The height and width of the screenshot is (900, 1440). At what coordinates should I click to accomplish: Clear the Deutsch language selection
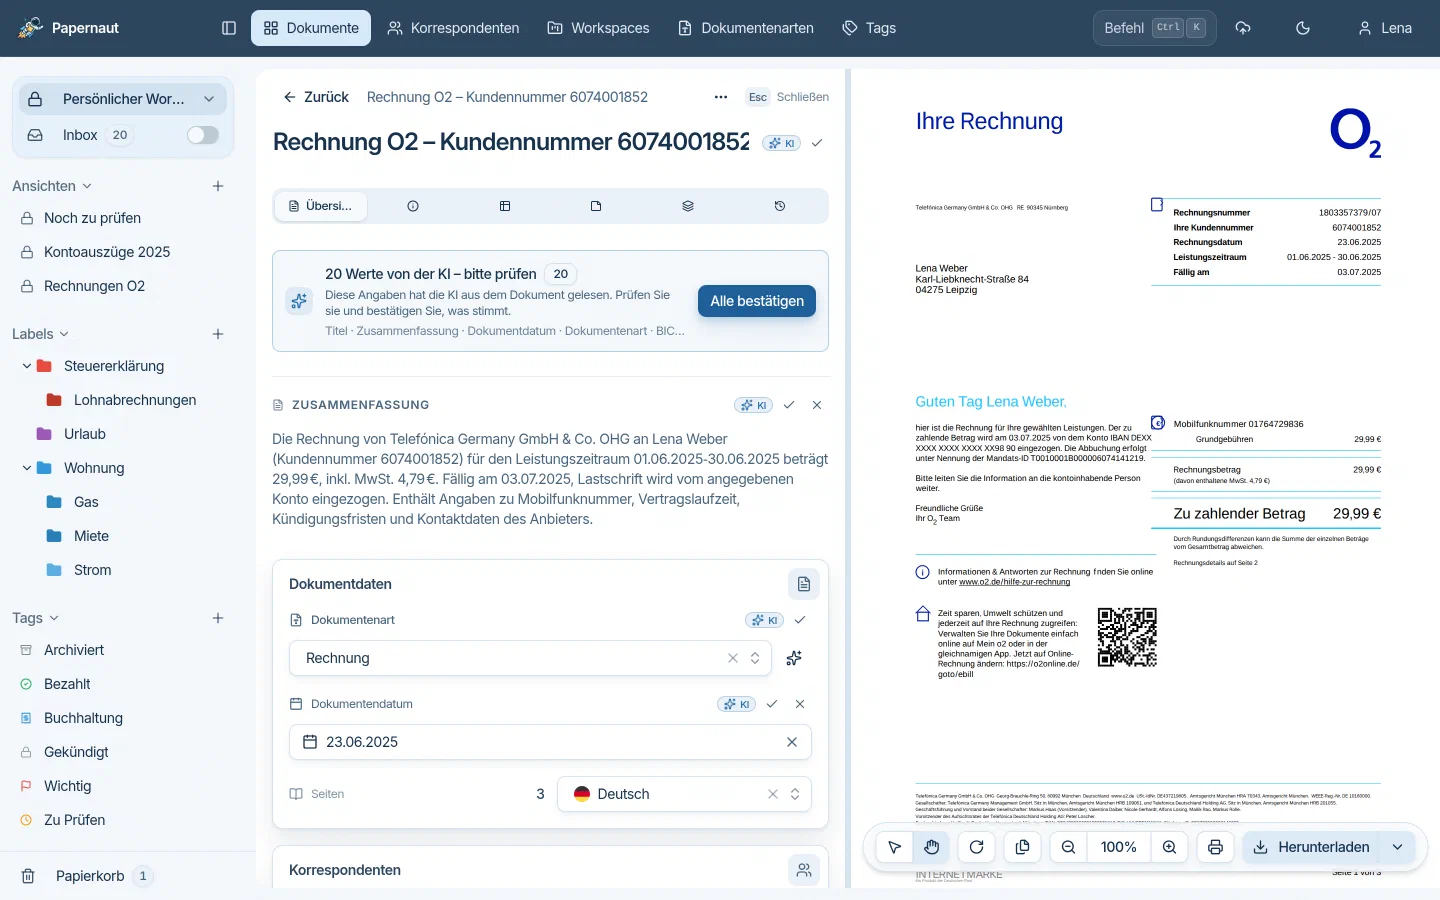pyautogui.click(x=773, y=794)
